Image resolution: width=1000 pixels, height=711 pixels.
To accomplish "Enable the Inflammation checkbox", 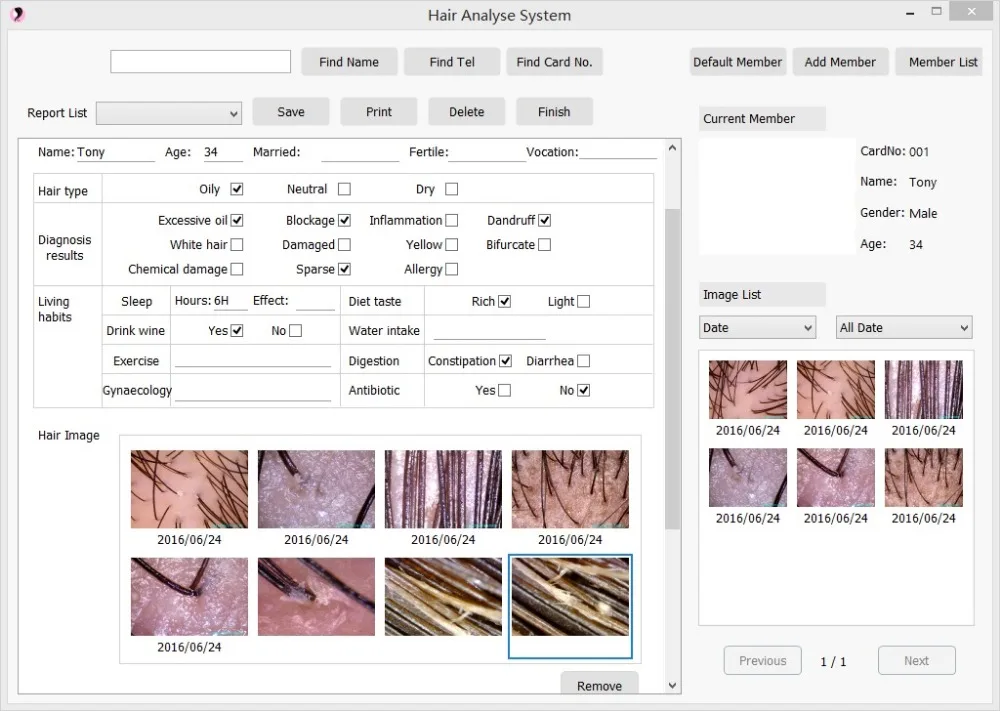I will pyautogui.click(x=452, y=221).
